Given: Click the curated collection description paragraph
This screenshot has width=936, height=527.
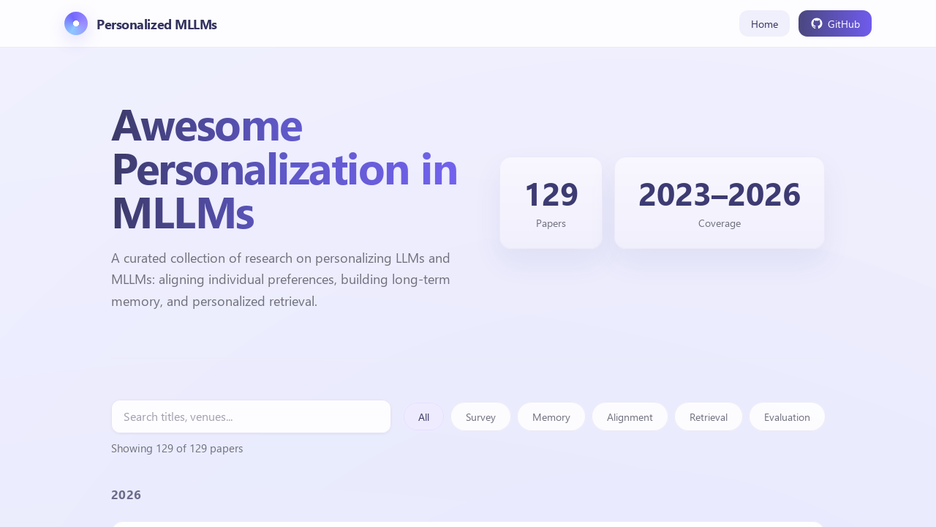Looking at the screenshot, I should (281, 279).
